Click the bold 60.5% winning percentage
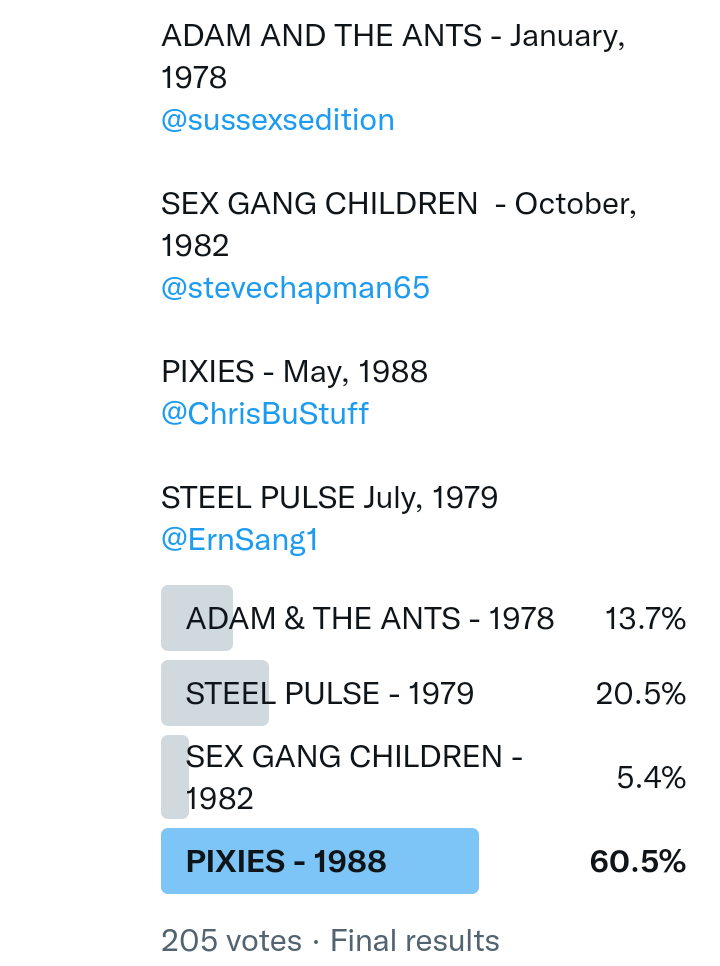This screenshot has width=720, height=966. point(638,862)
